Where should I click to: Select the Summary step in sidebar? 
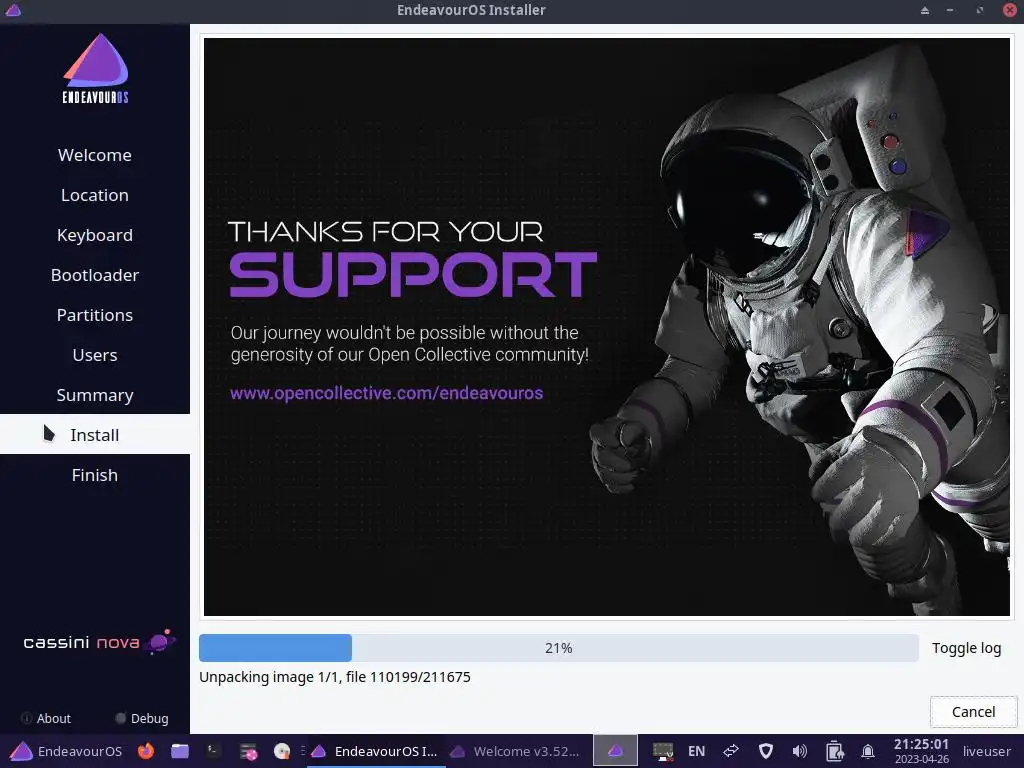pyautogui.click(x=95, y=395)
